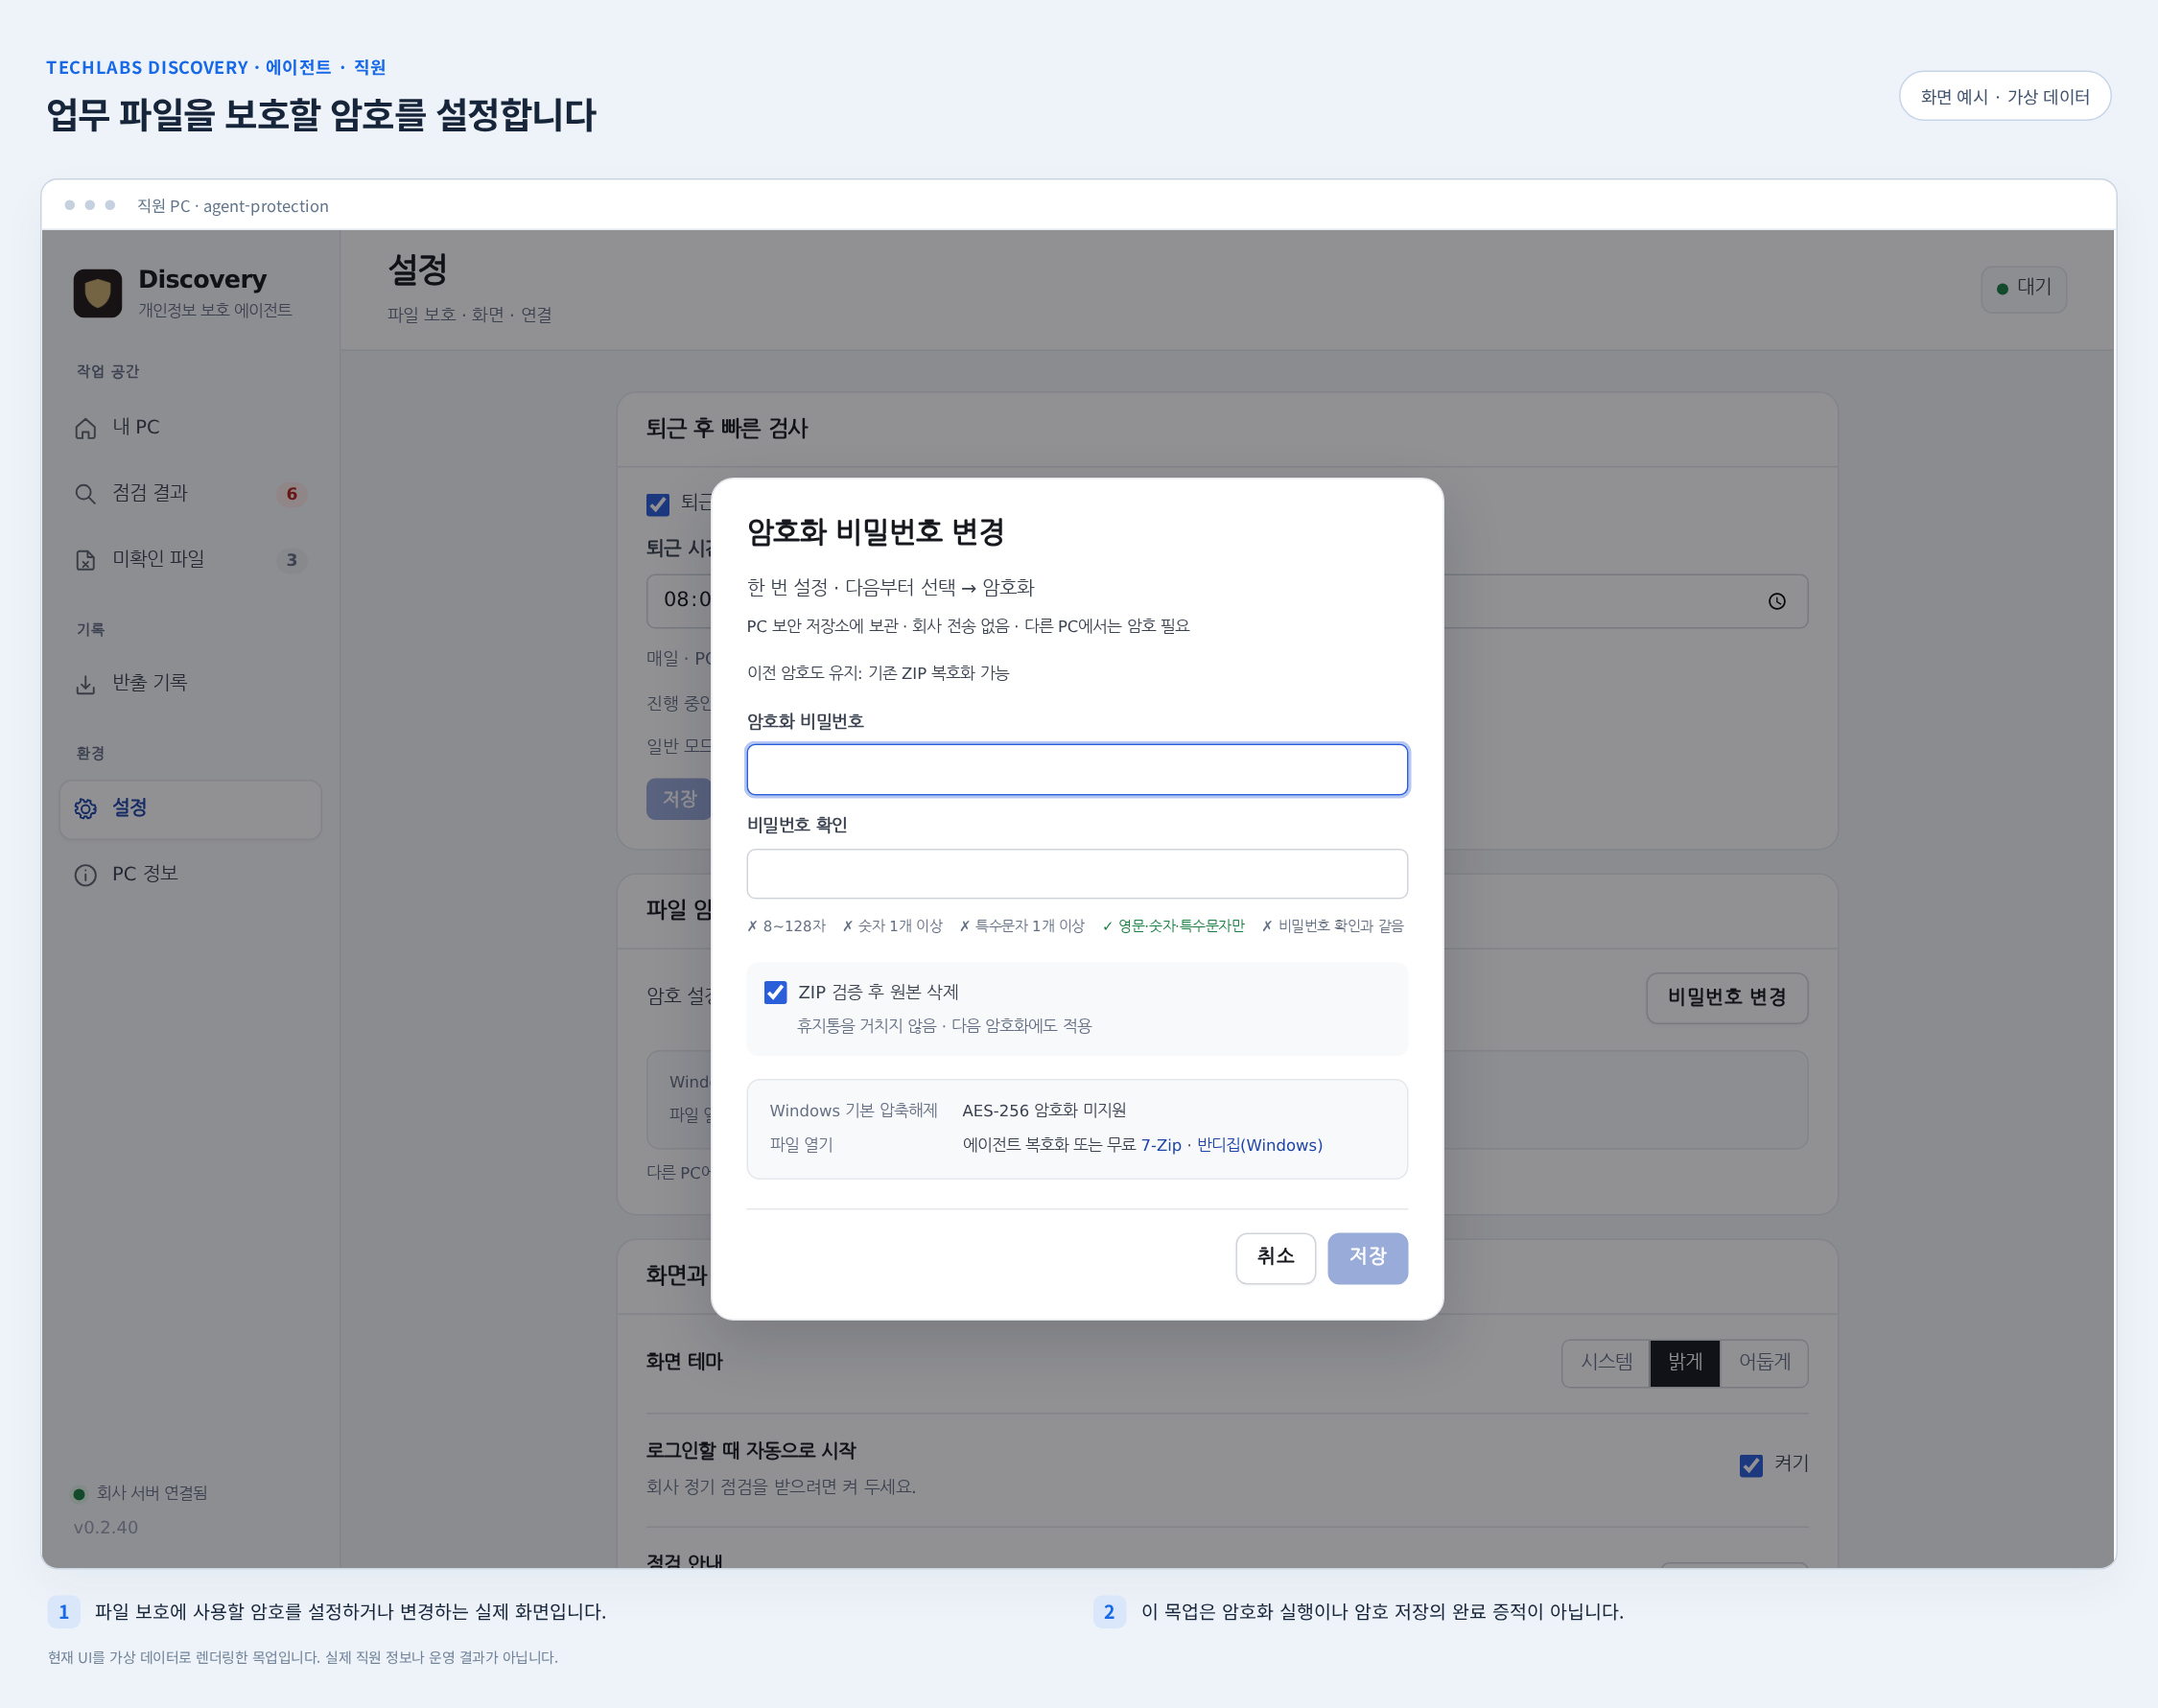Click '8~128자' rule text

click(794, 926)
